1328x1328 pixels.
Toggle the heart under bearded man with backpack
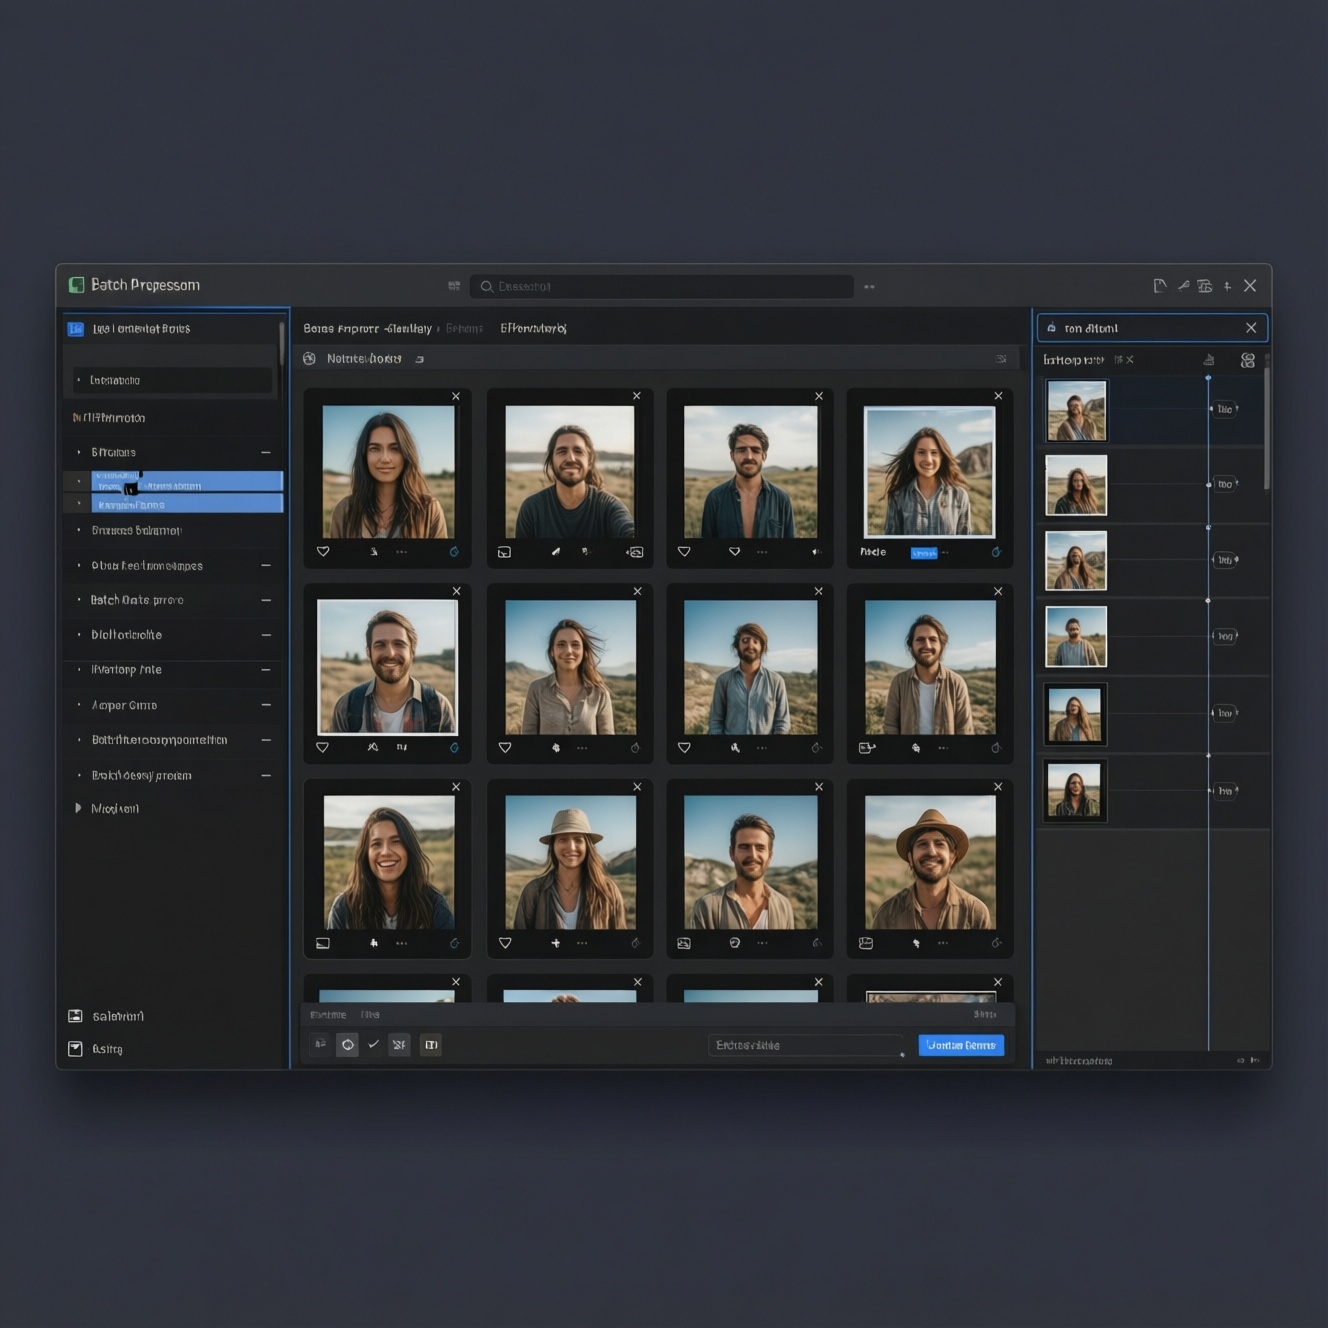pos(322,747)
